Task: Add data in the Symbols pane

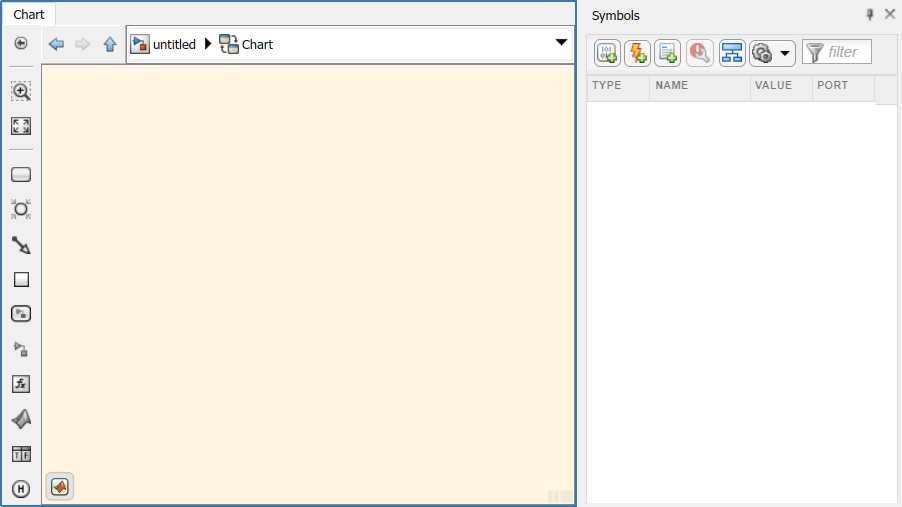Action: [x=607, y=53]
